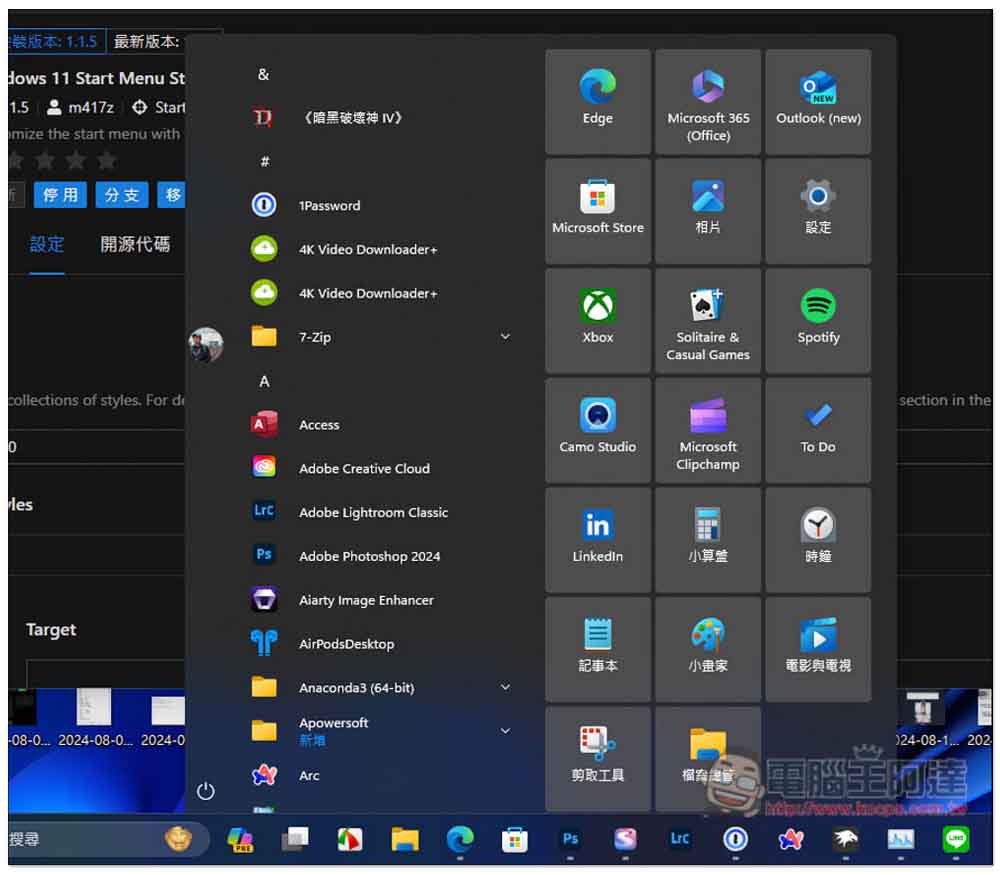Open the 小算盤 calculator tile

point(708,540)
